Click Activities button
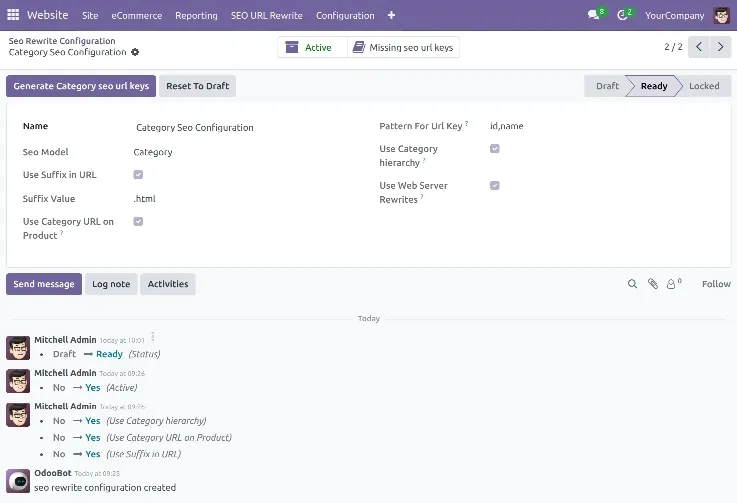 click(168, 284)
